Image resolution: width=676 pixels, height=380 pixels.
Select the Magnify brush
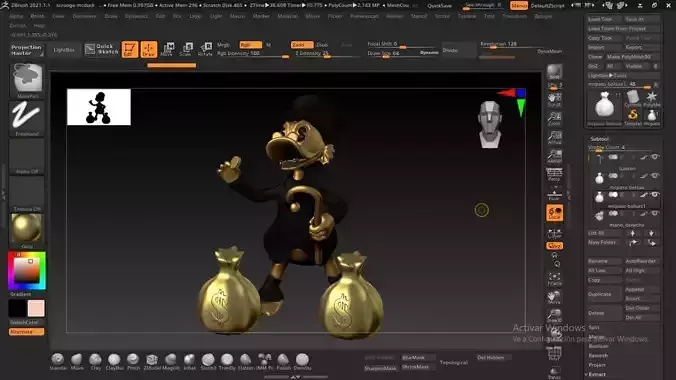pos(171,361)
